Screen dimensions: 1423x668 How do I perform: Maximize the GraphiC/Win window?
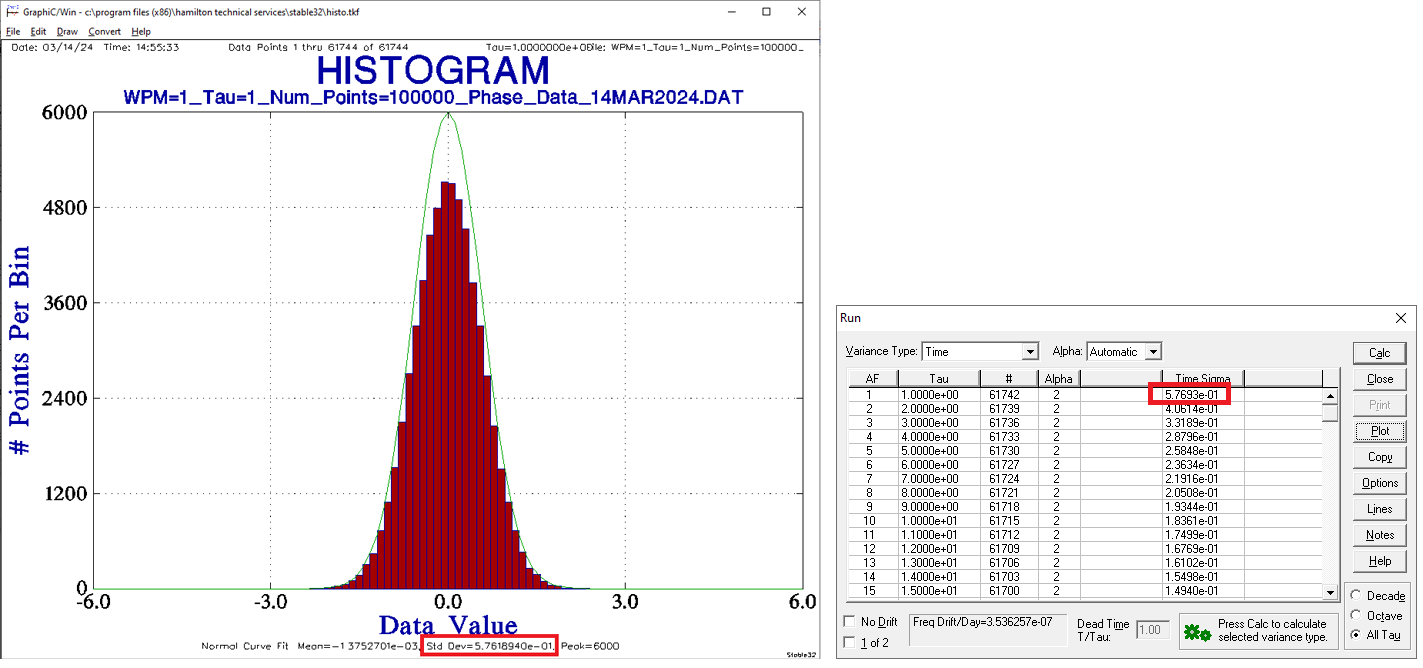[x=766, y=12]
